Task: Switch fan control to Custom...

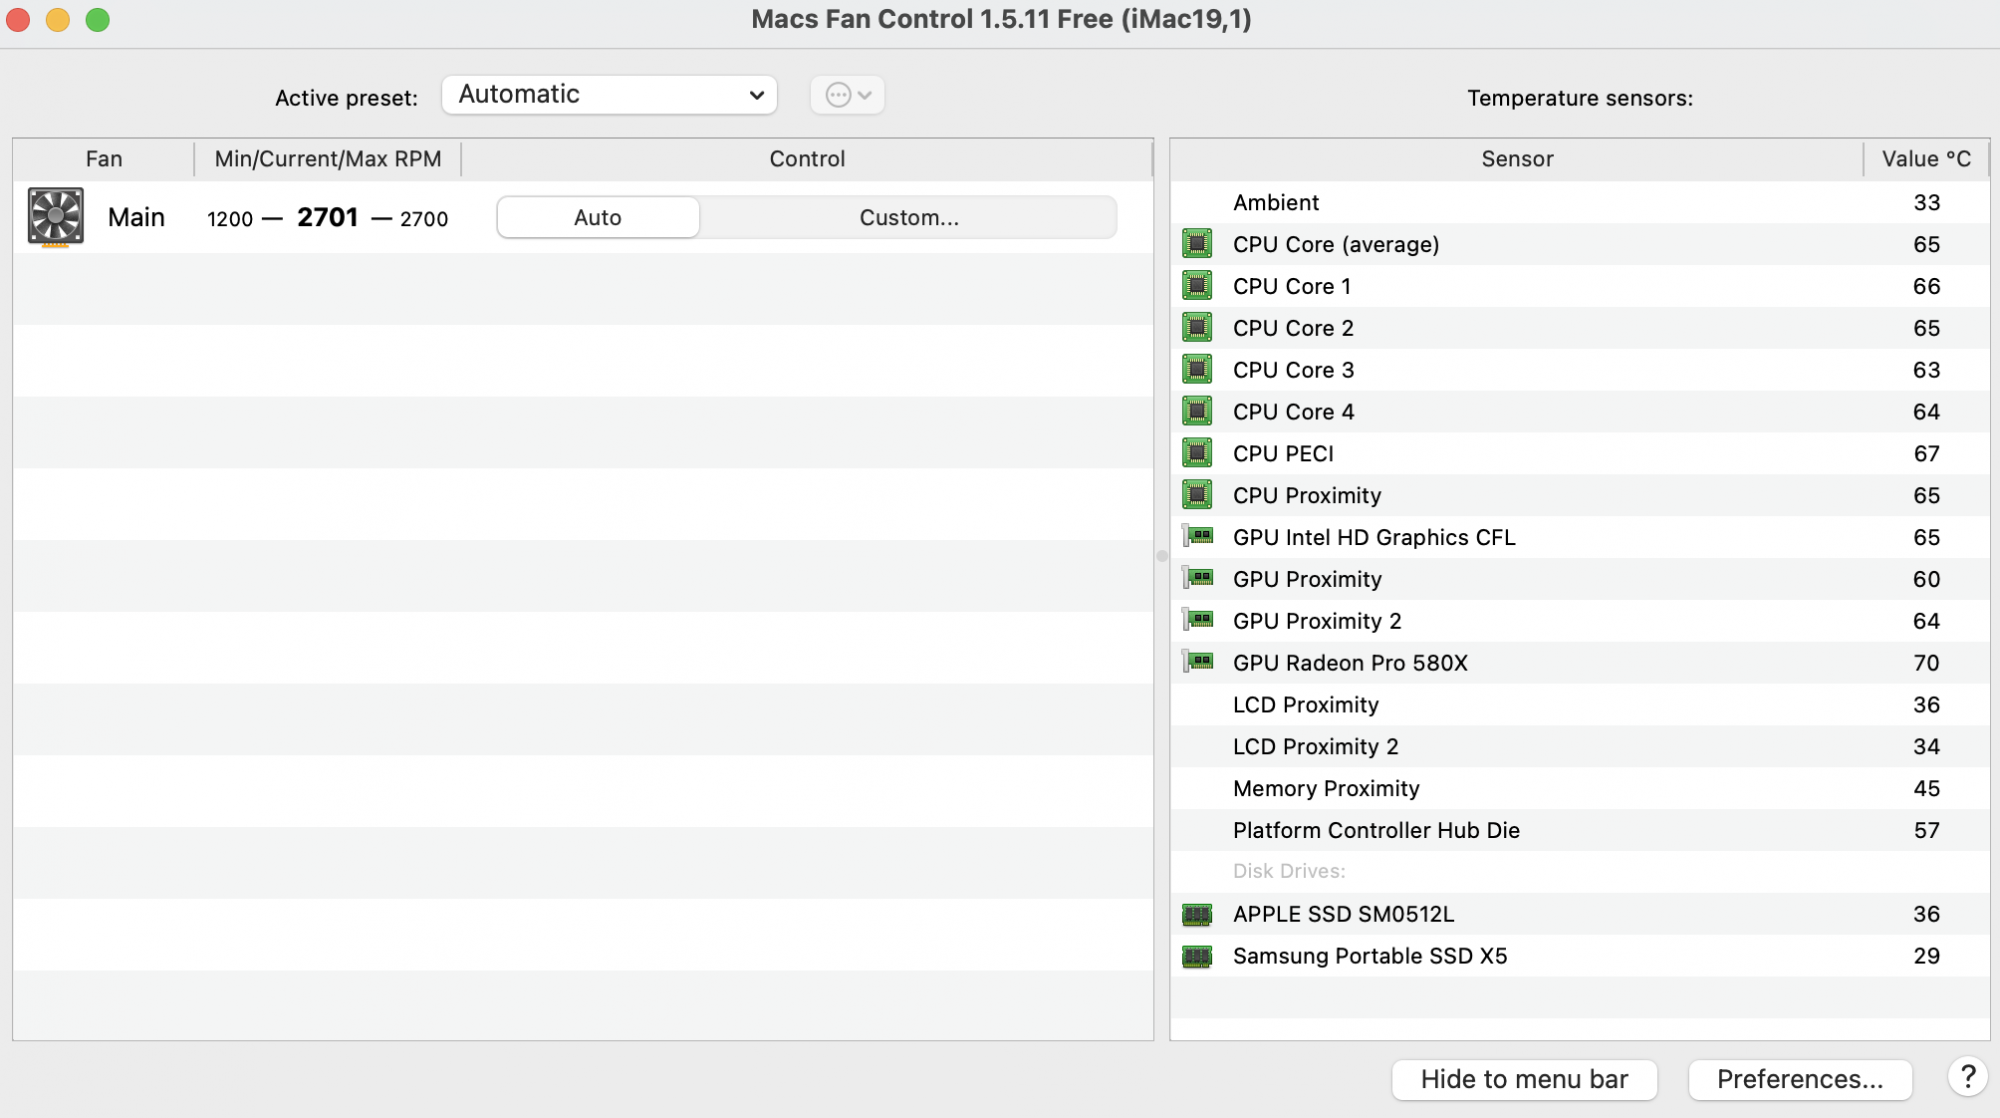Action: click(x=908, y=217)
